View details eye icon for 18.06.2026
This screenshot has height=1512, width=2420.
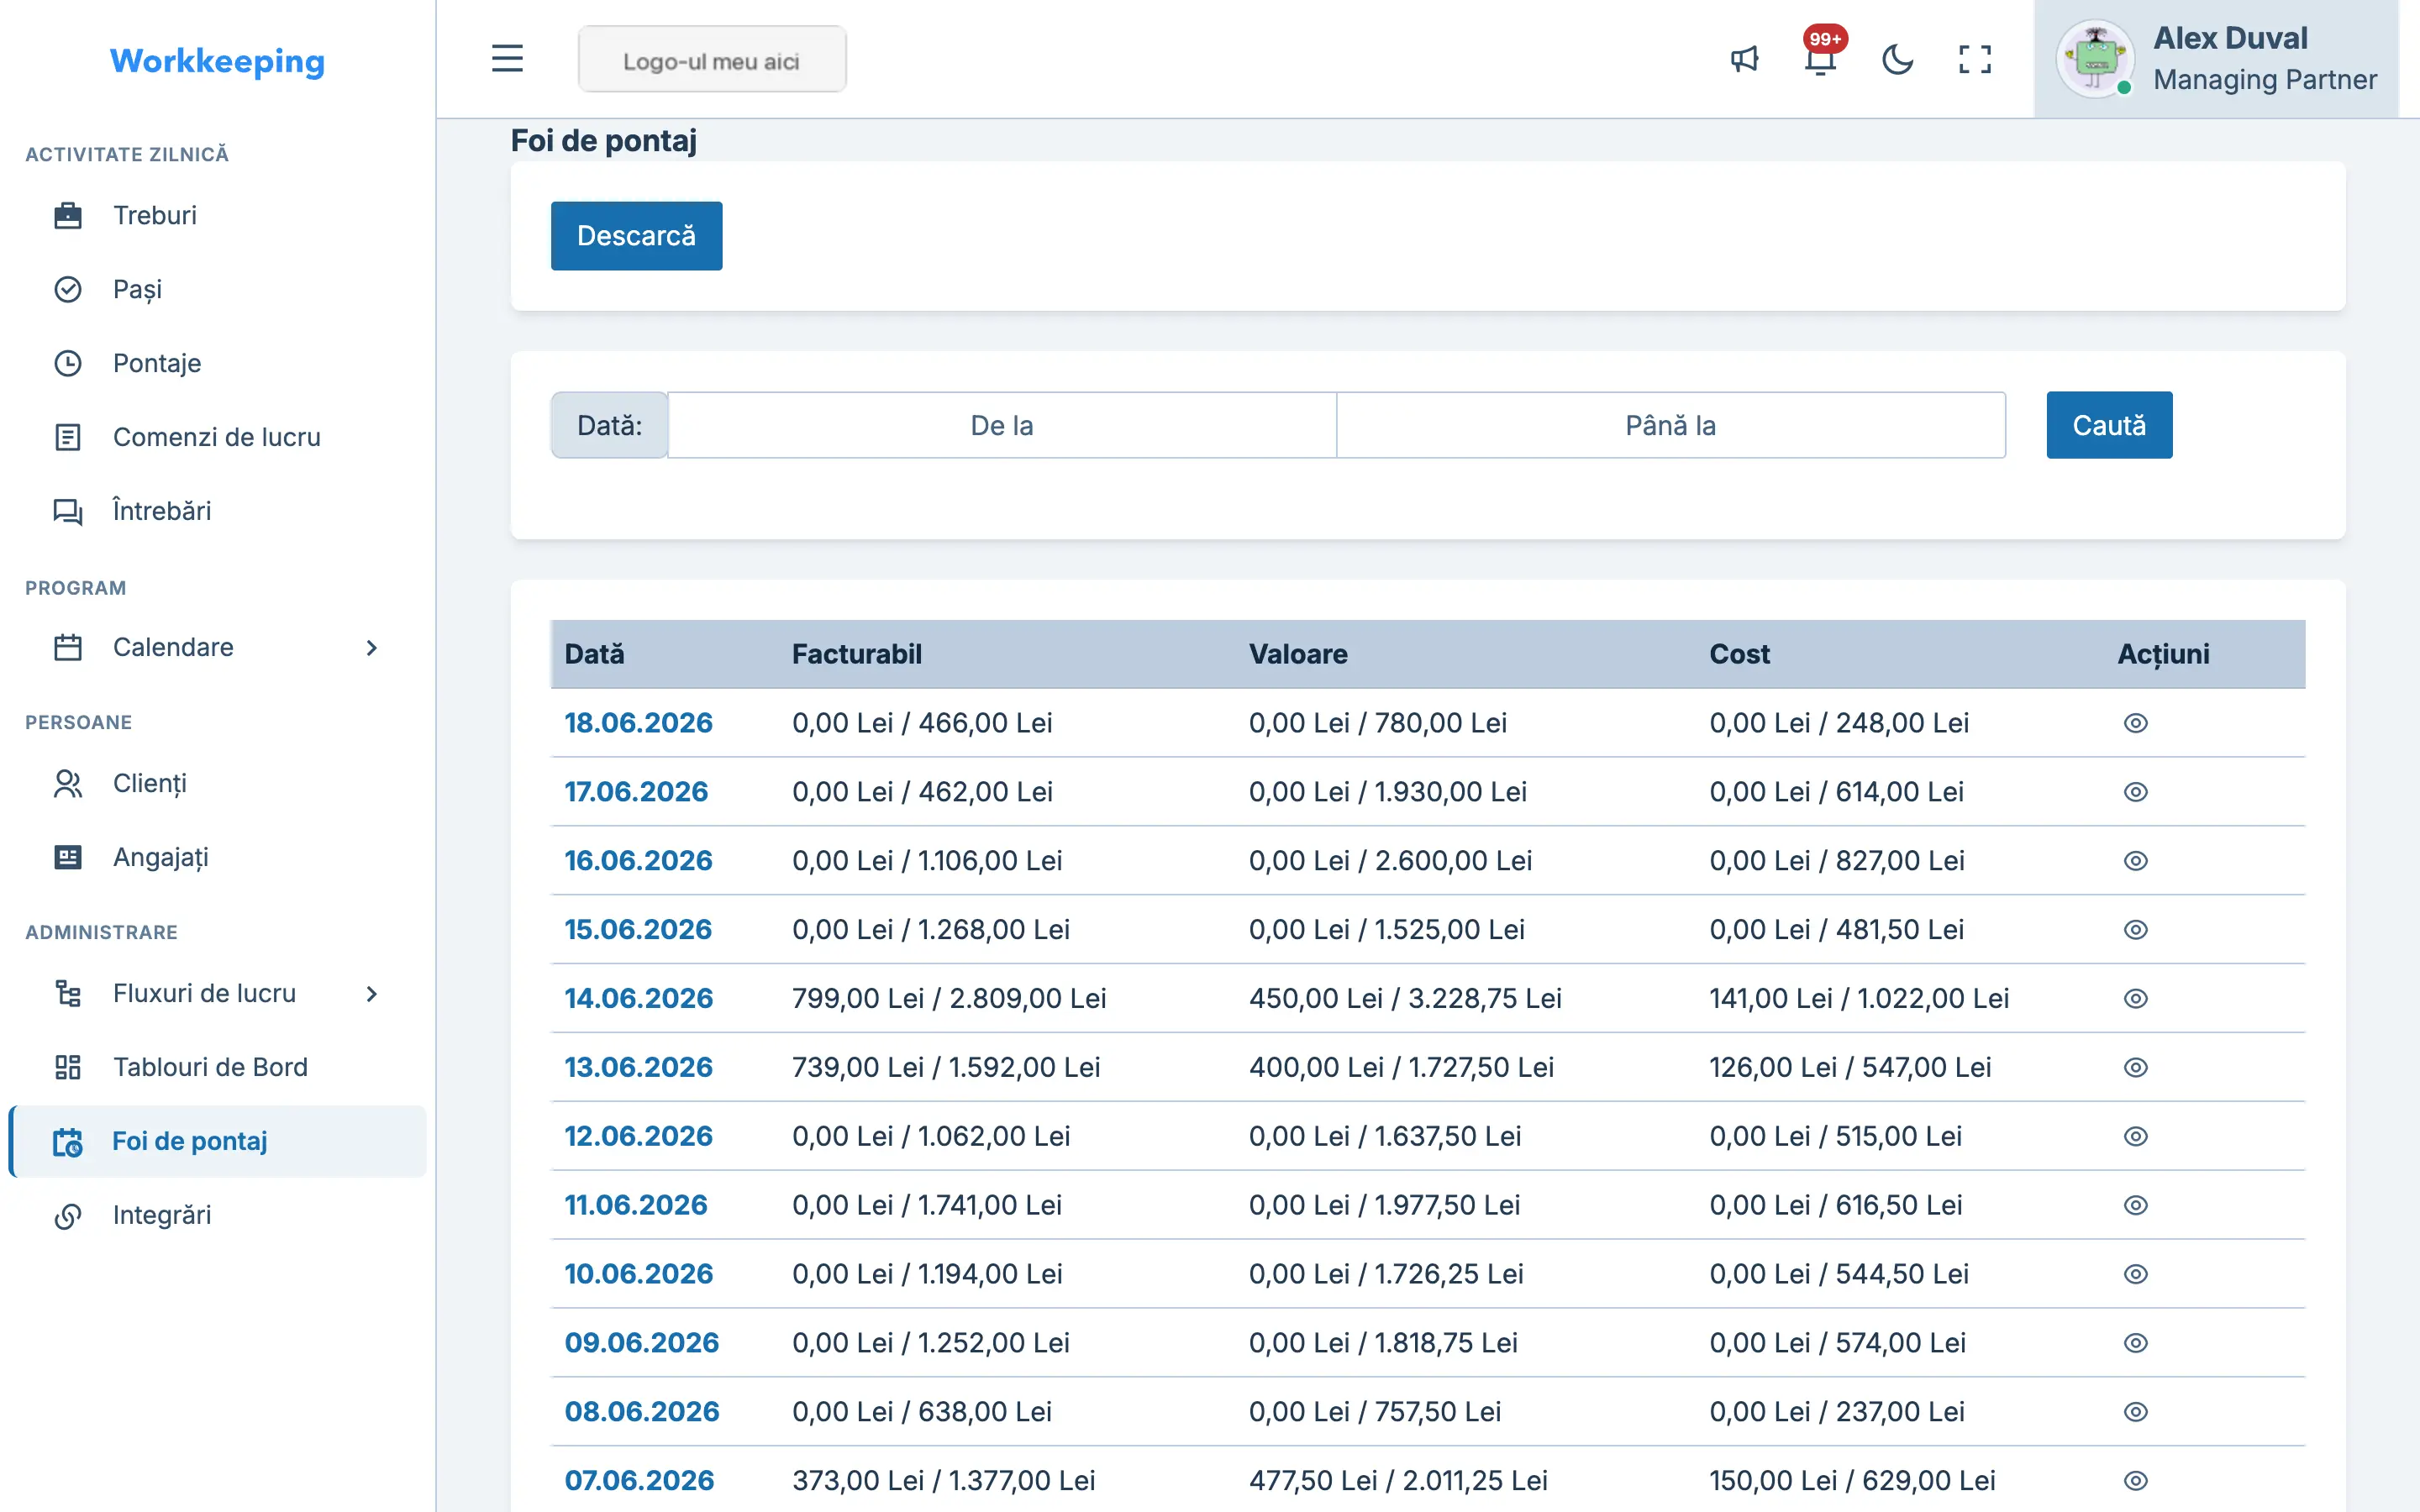[x=2135, y=723]
